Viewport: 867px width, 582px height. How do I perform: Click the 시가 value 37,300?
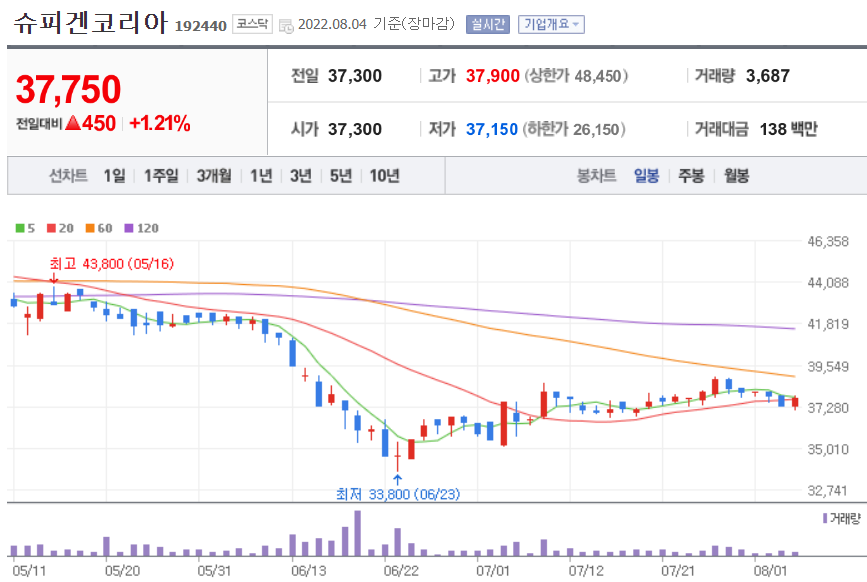point(355,129)
